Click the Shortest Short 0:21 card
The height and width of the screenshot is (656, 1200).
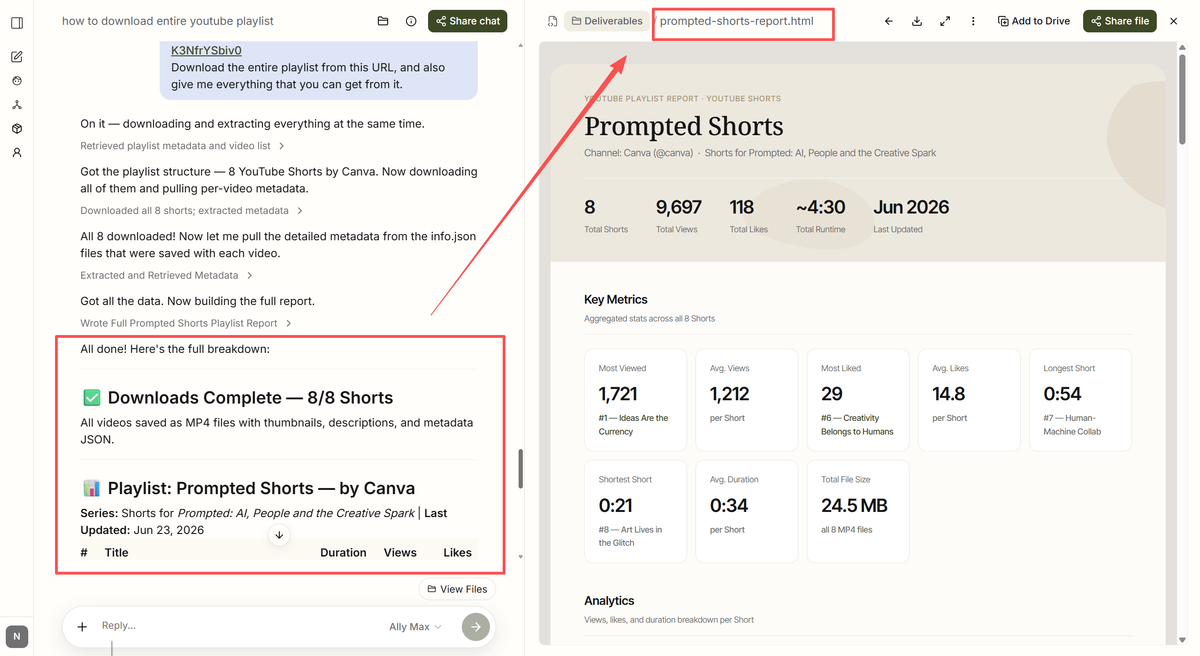[x=635, y=511]
